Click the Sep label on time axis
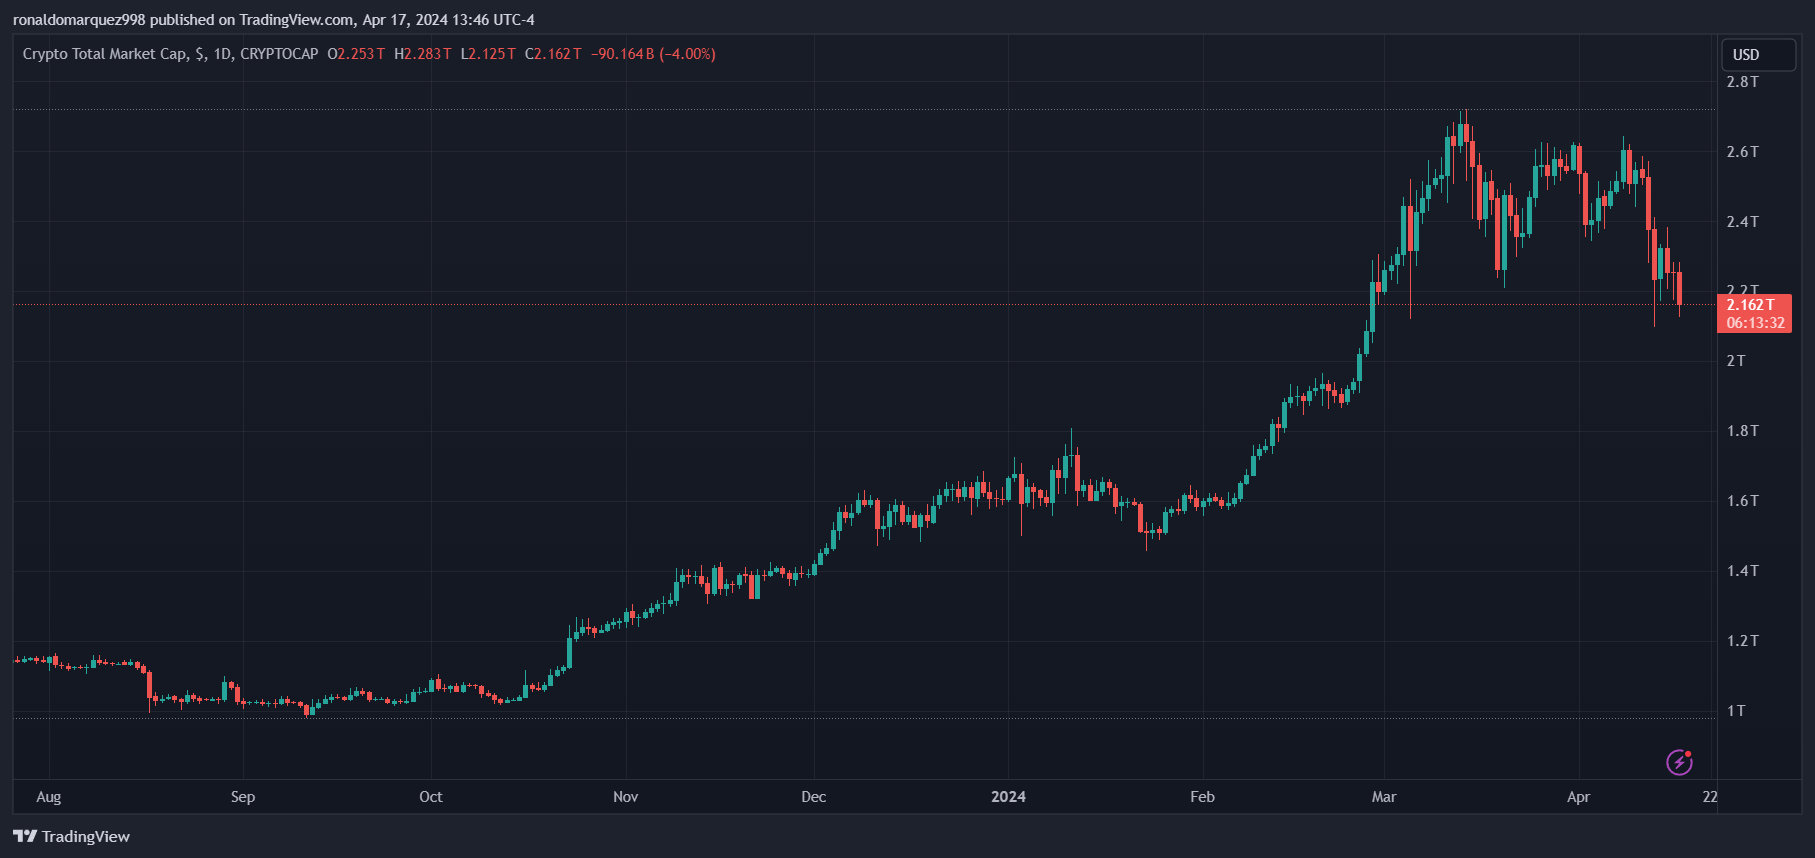The height and width of the screenshot is (858, 1815). (243, 797)
